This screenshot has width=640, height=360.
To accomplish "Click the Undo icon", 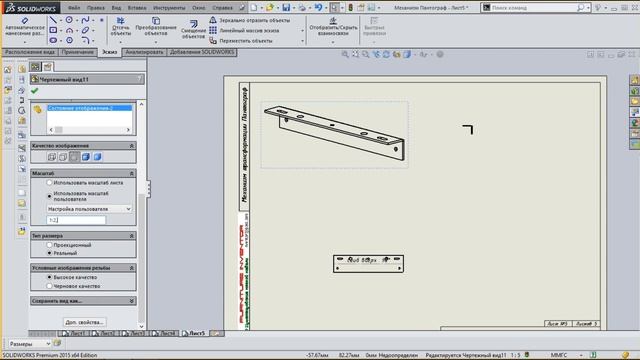I will [x=318, y=7].
